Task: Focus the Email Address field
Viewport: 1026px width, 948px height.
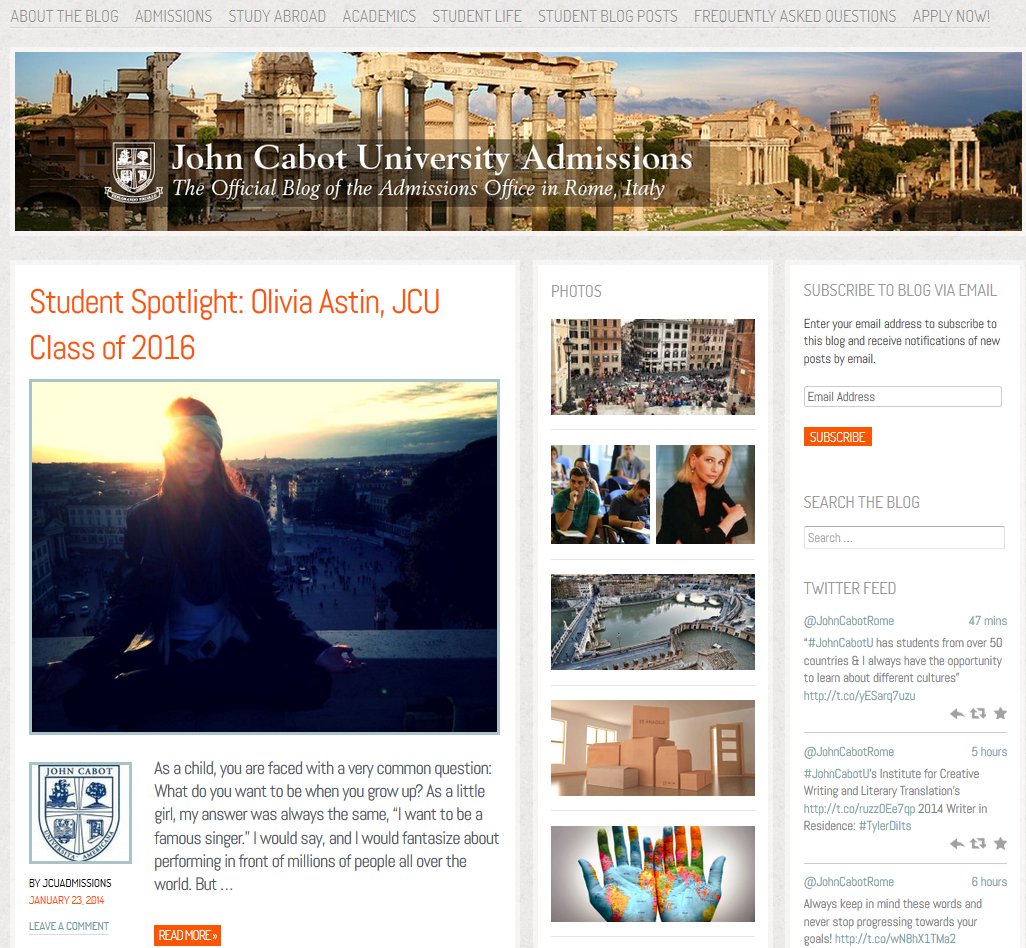Action: (902, 396)
